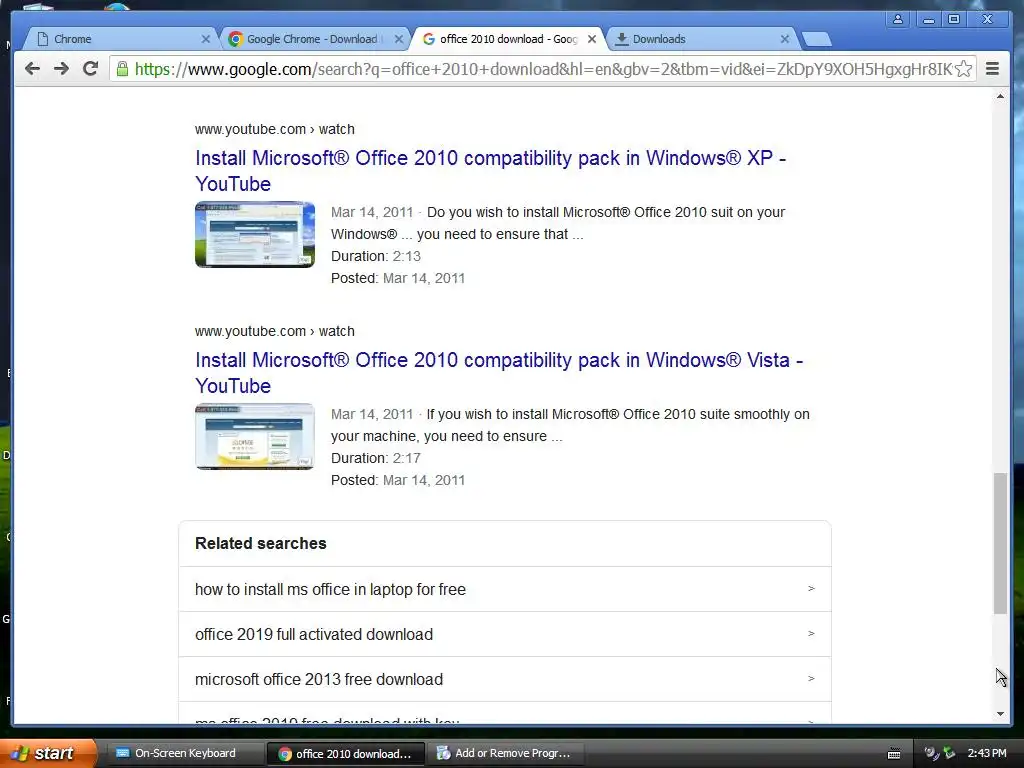Click the address bar URL field
The width and height of the screenshot is (1024, 768).
tap(543, 69)
